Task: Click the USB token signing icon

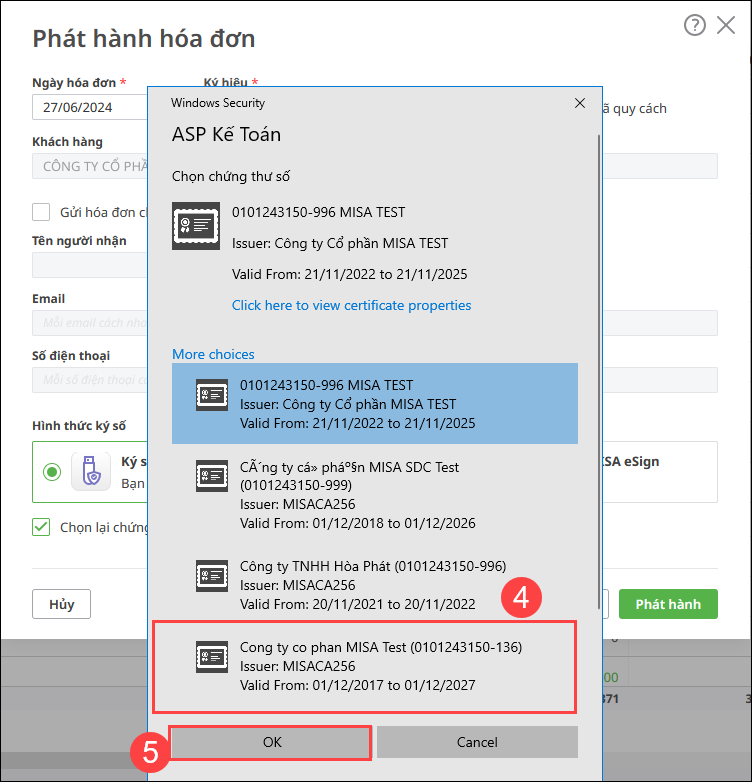Action: pyautogui.click(x=91, y=471)
